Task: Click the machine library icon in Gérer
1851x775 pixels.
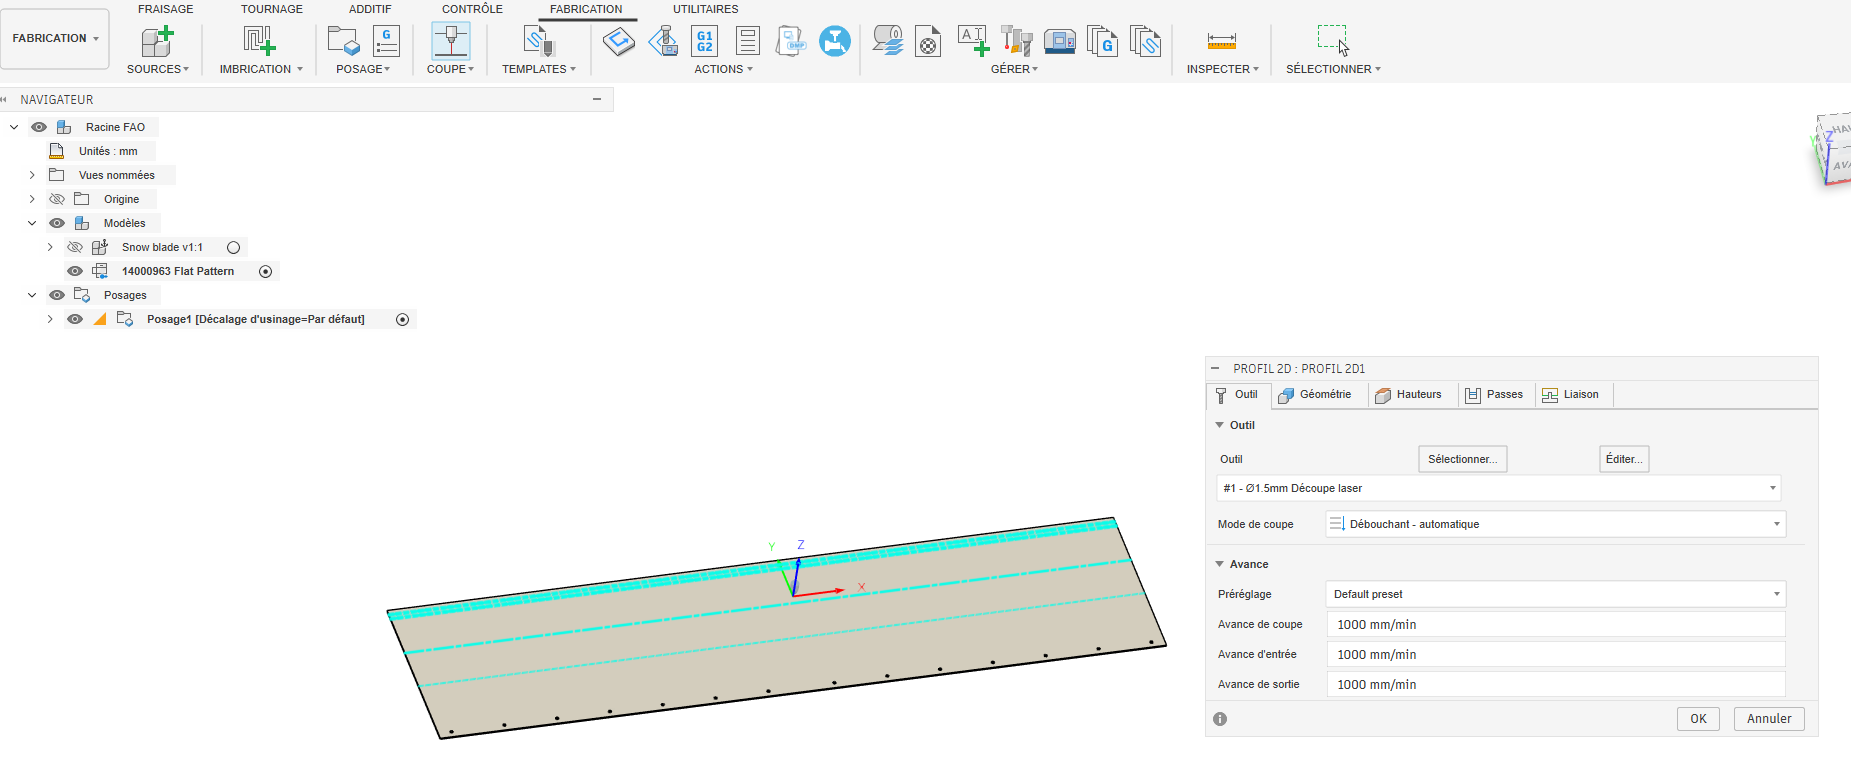Action: [x=1059, y=41]
